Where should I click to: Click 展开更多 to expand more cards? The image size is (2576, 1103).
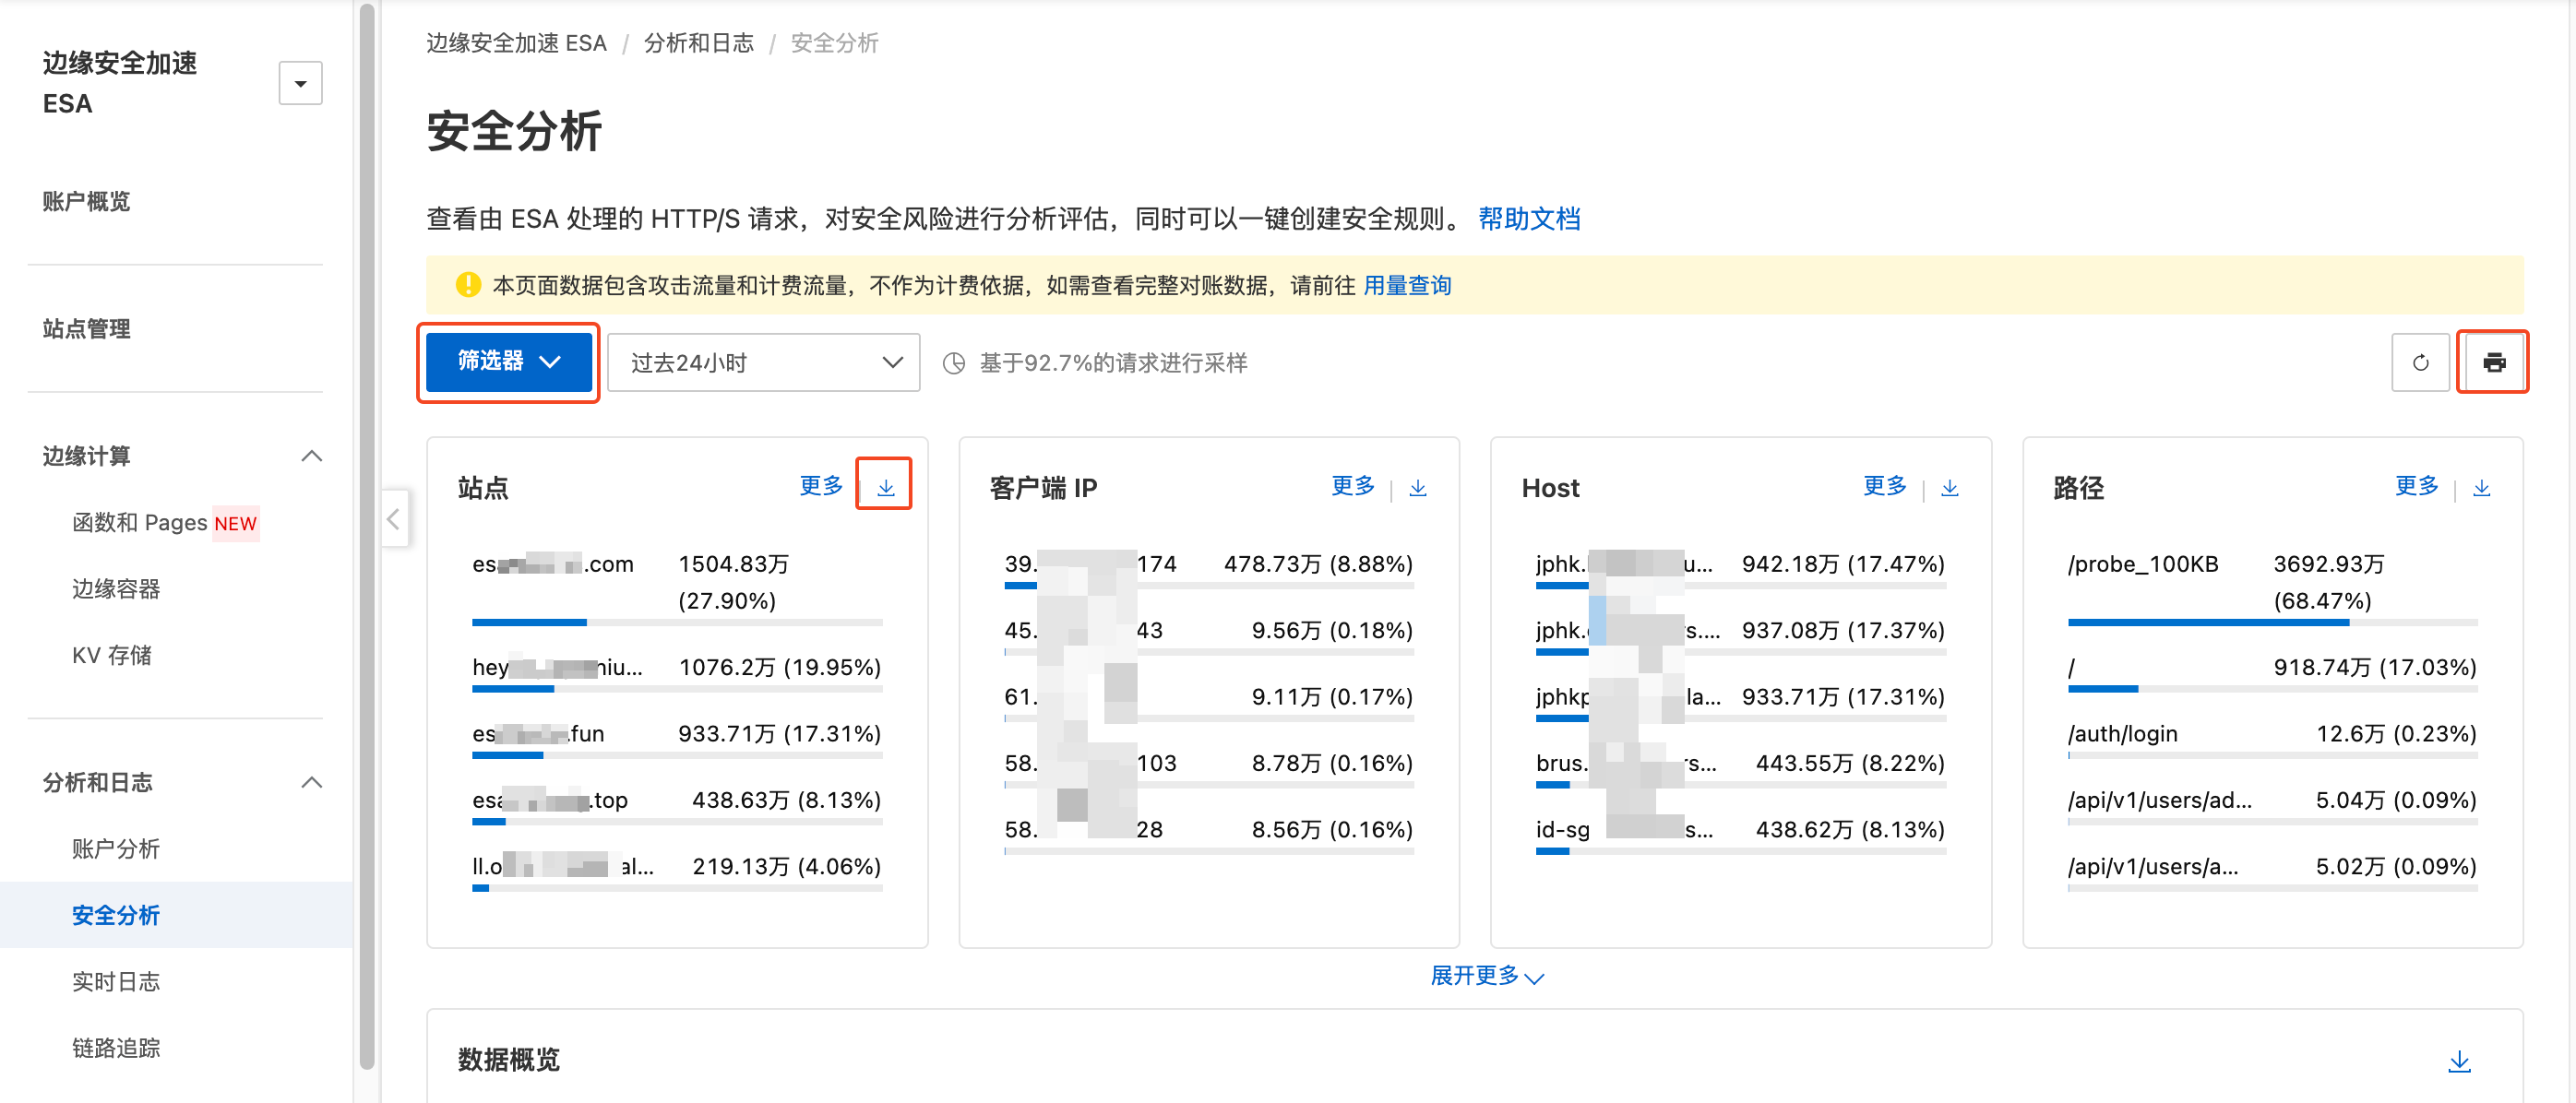click(1486, 975)
